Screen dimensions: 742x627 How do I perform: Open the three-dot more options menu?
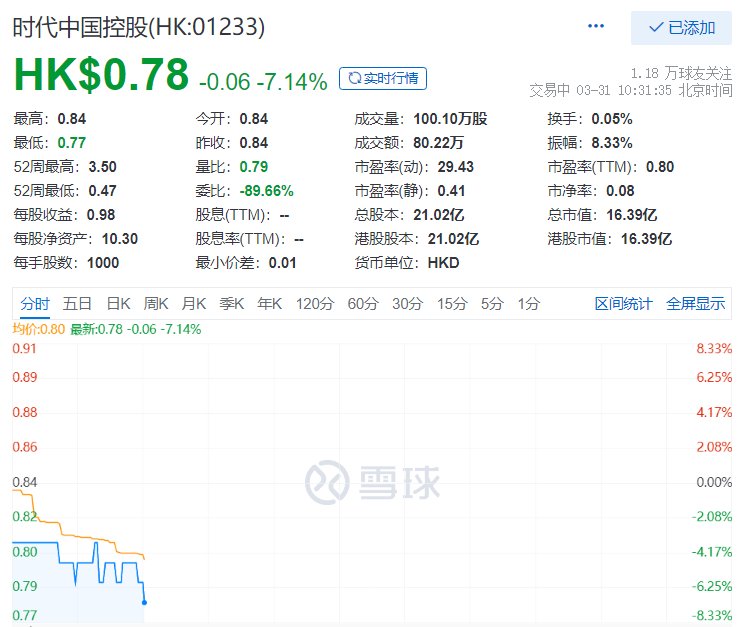pos(595,26)
